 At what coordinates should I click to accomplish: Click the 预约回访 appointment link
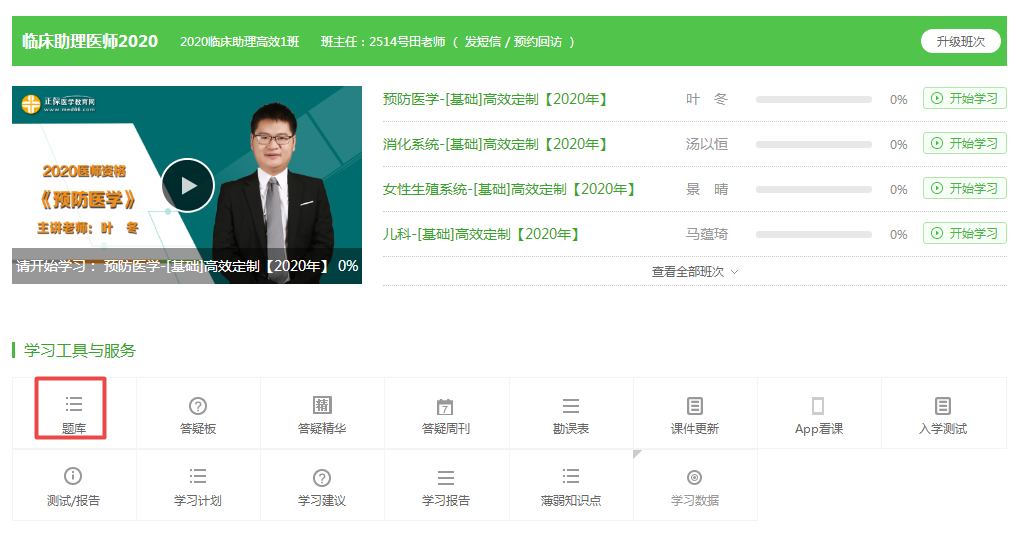pos(540,42)
